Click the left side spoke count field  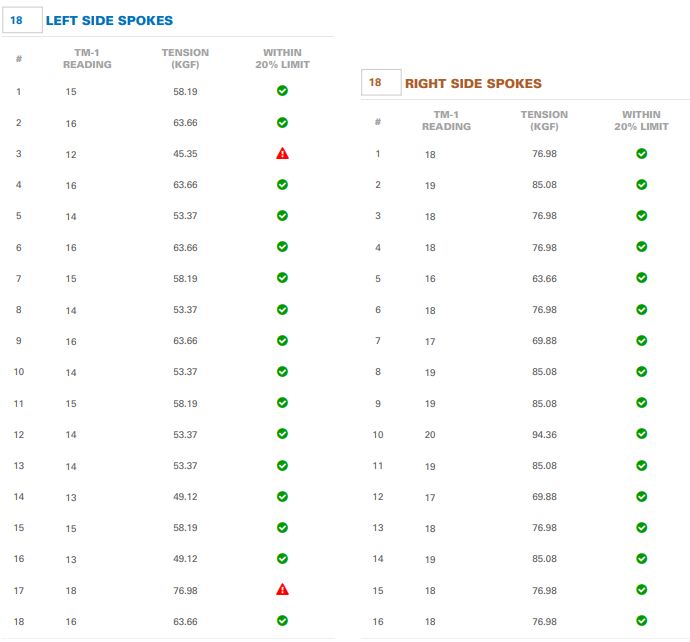coord(22,20)
